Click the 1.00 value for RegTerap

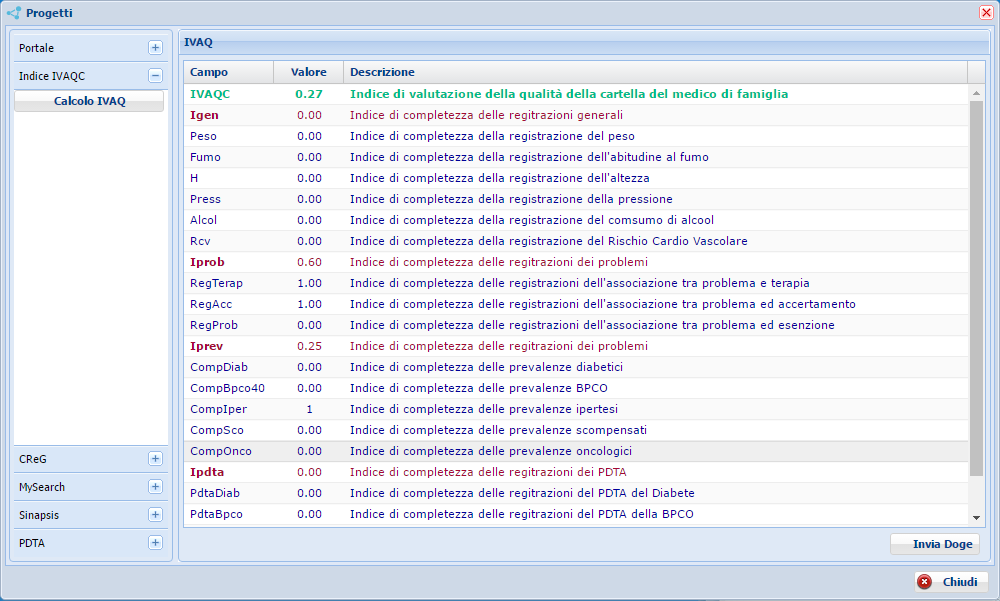pos(309,283)
